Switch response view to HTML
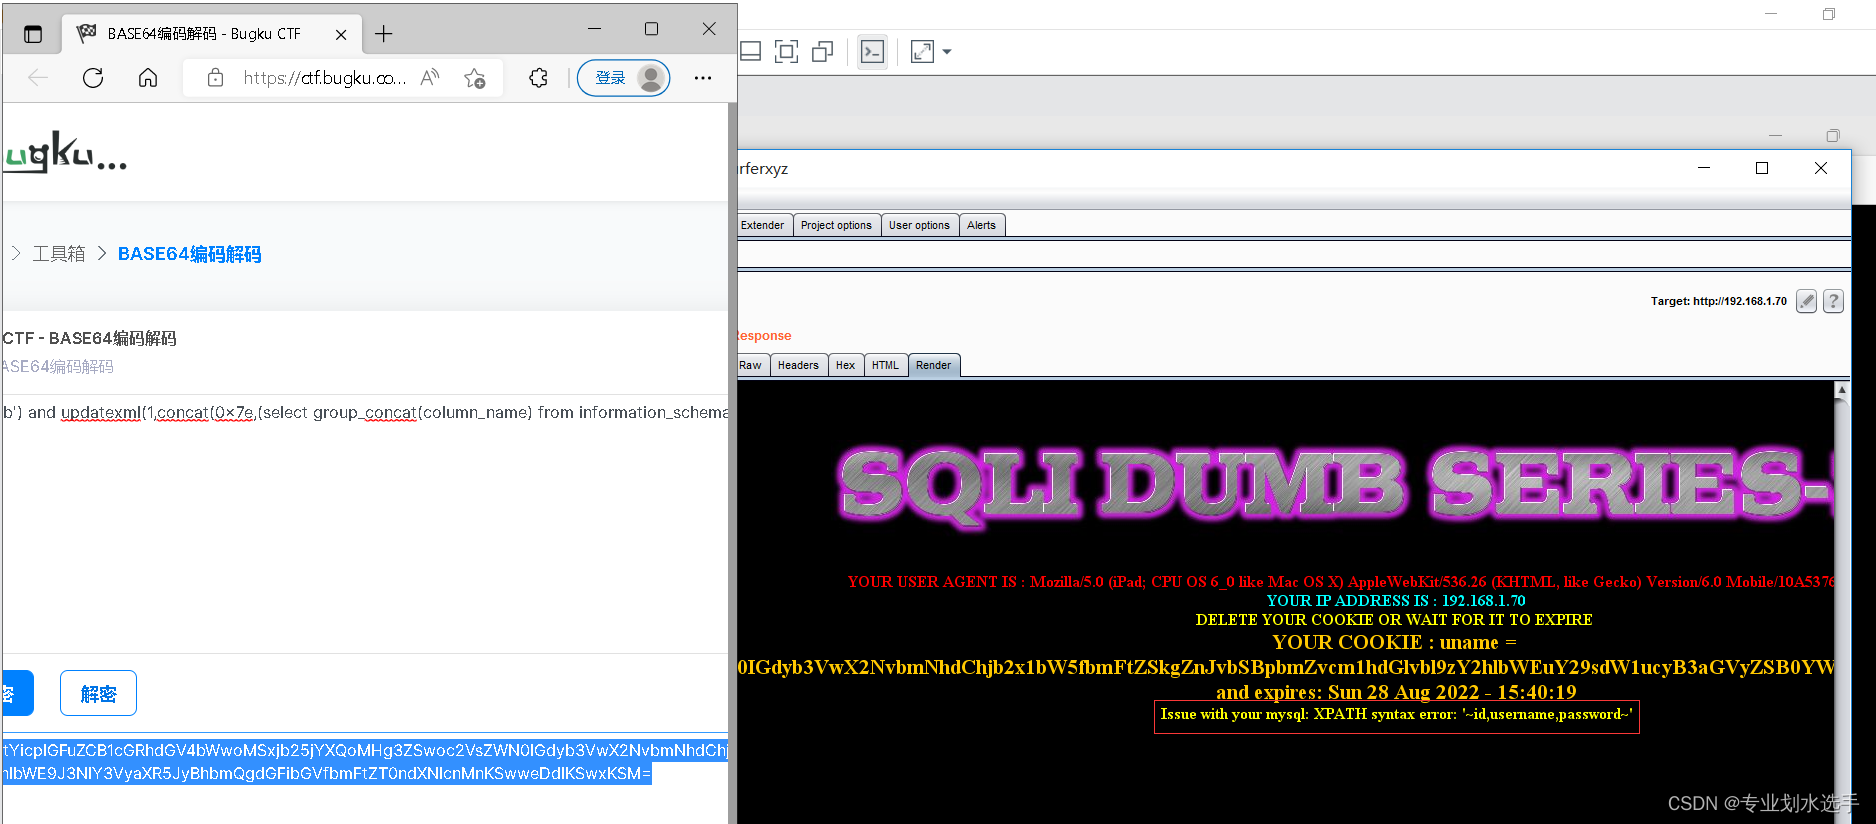 885,365
